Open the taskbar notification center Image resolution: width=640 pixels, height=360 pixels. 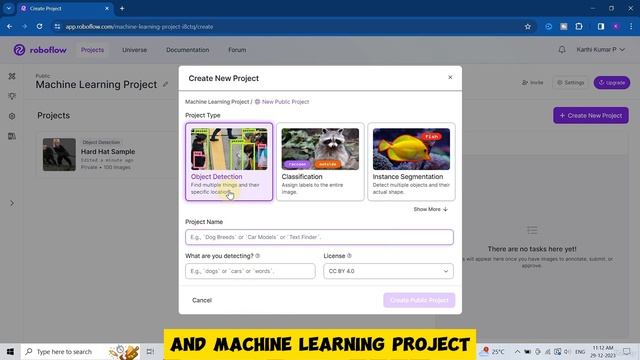coord(627,351)
